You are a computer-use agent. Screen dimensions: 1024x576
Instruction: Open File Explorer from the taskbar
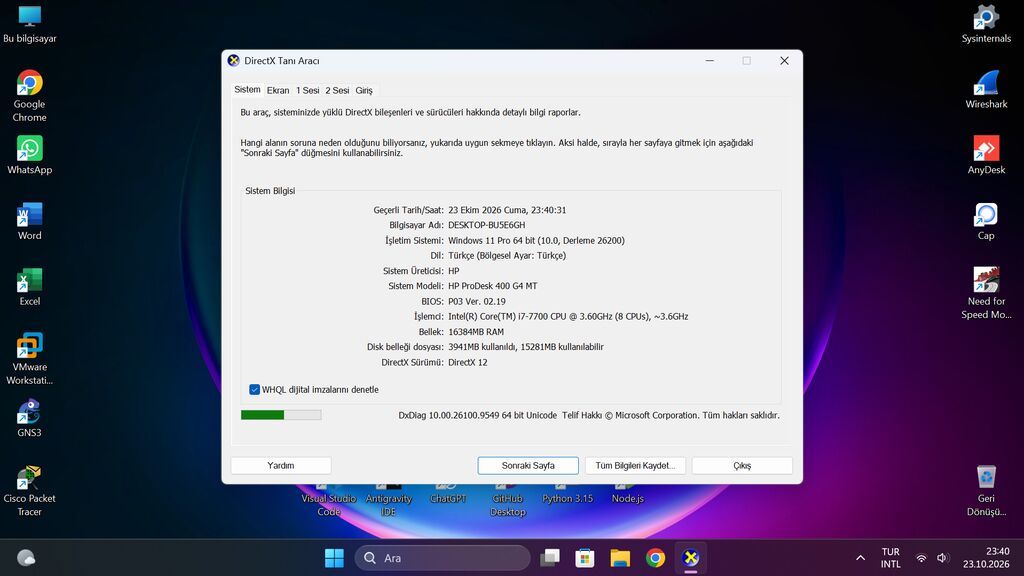coord(620,558)
